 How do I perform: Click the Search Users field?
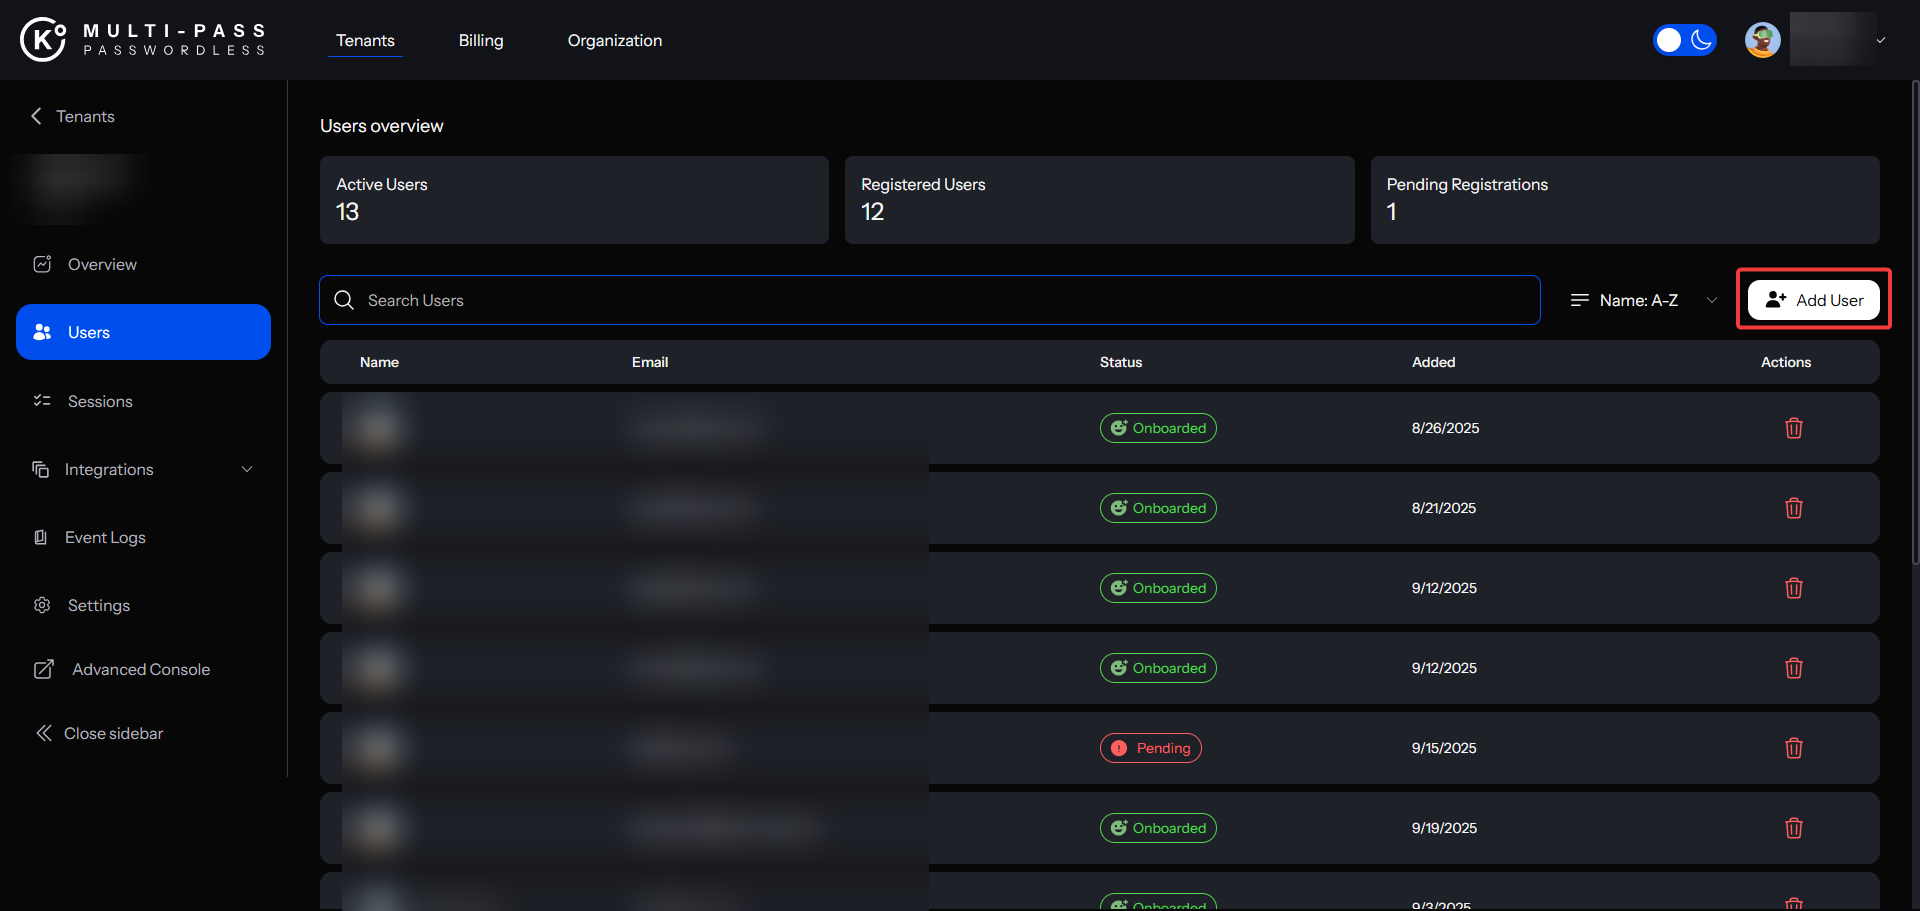pos(940,300)
